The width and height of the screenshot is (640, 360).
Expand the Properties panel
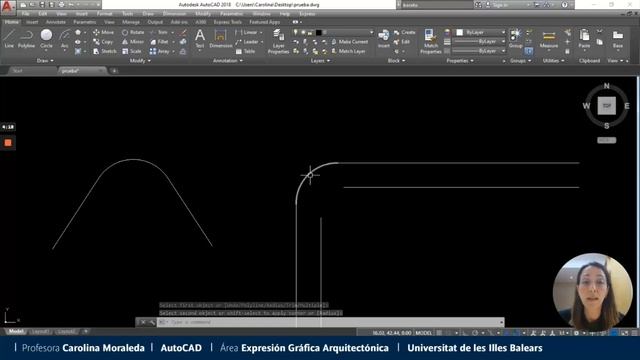[460, 60]
